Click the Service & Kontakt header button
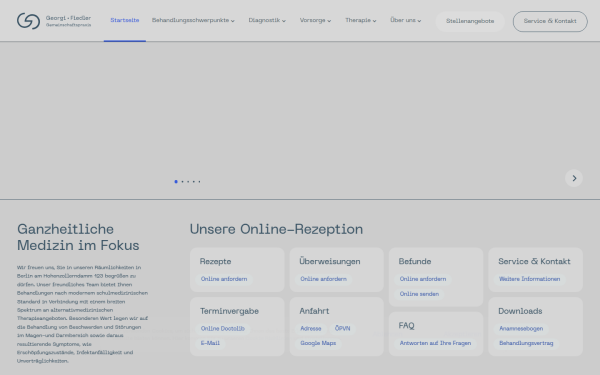The image size is (600, 375). (550, 21)
